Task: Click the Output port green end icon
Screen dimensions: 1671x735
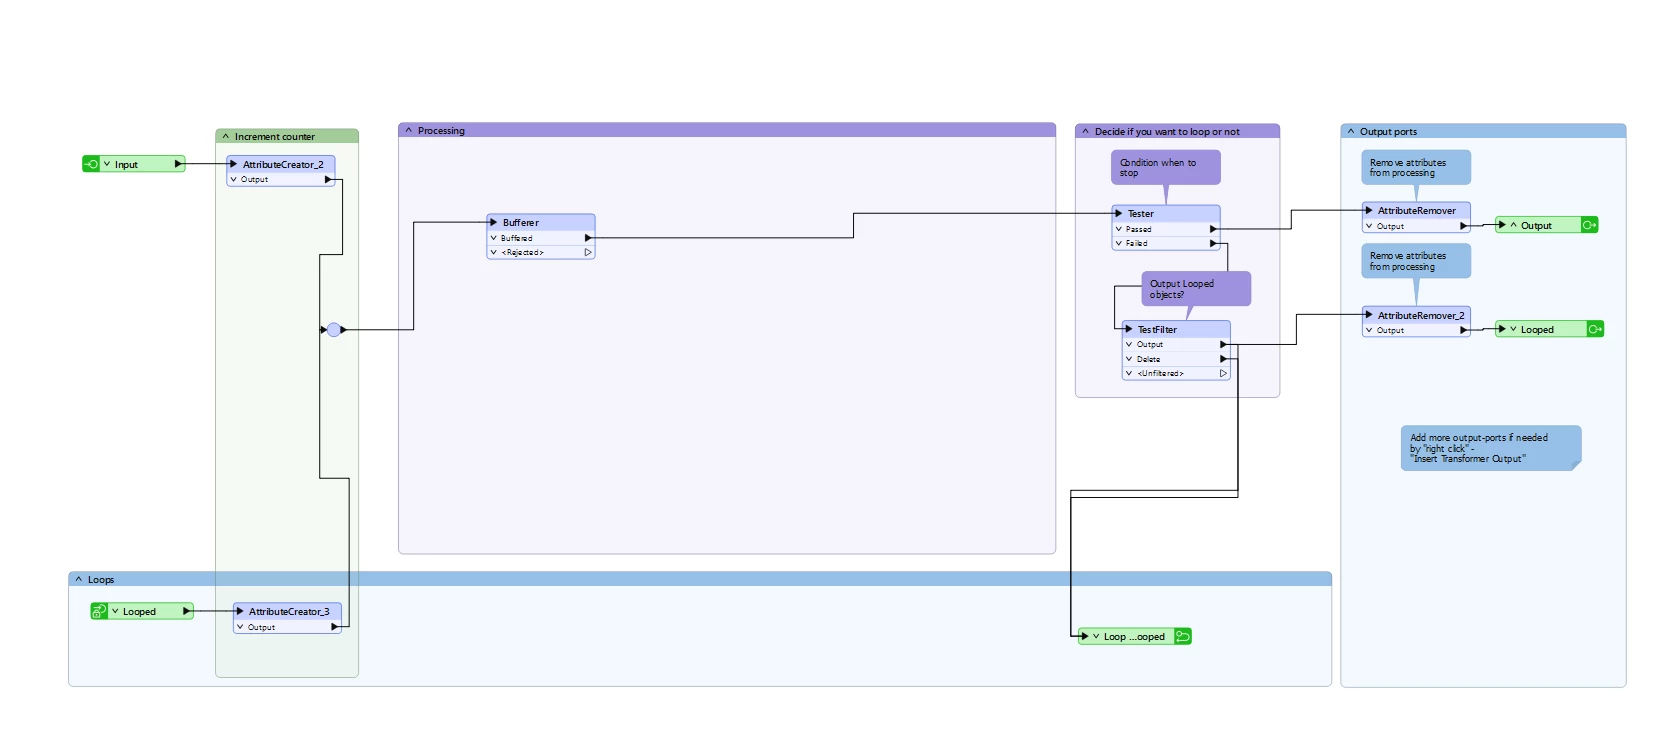Action: coord(1589,225)
